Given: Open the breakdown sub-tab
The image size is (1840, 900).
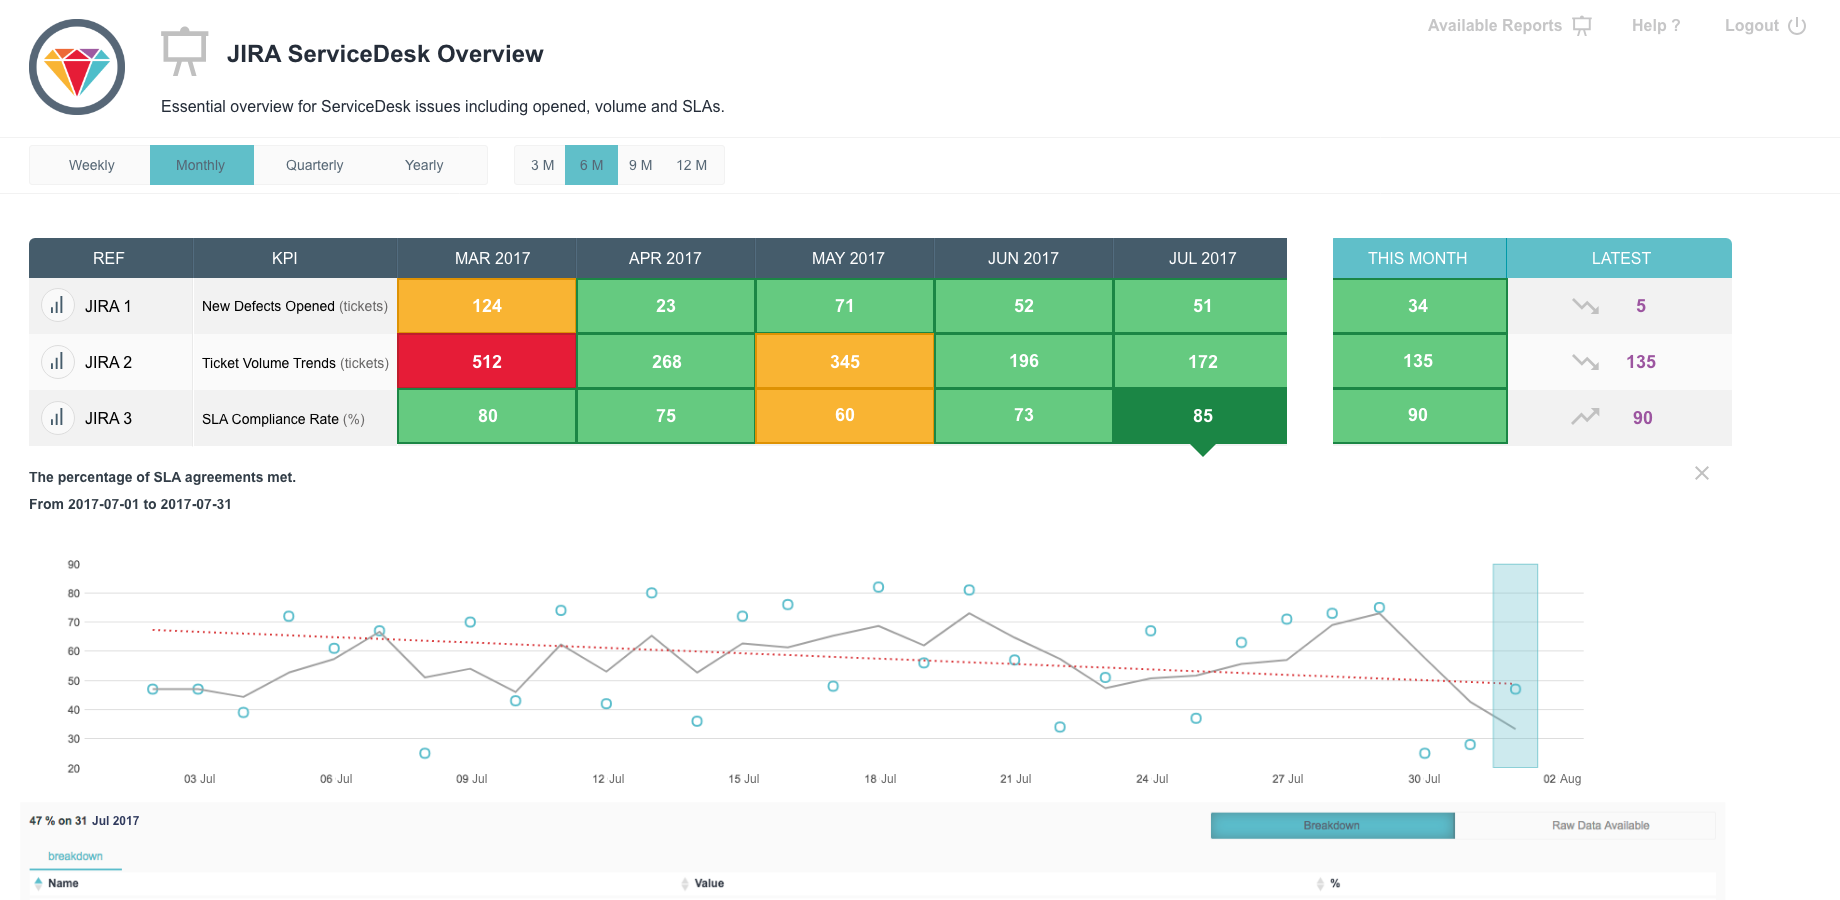Looking at the screenshot, I should (75, 856).
